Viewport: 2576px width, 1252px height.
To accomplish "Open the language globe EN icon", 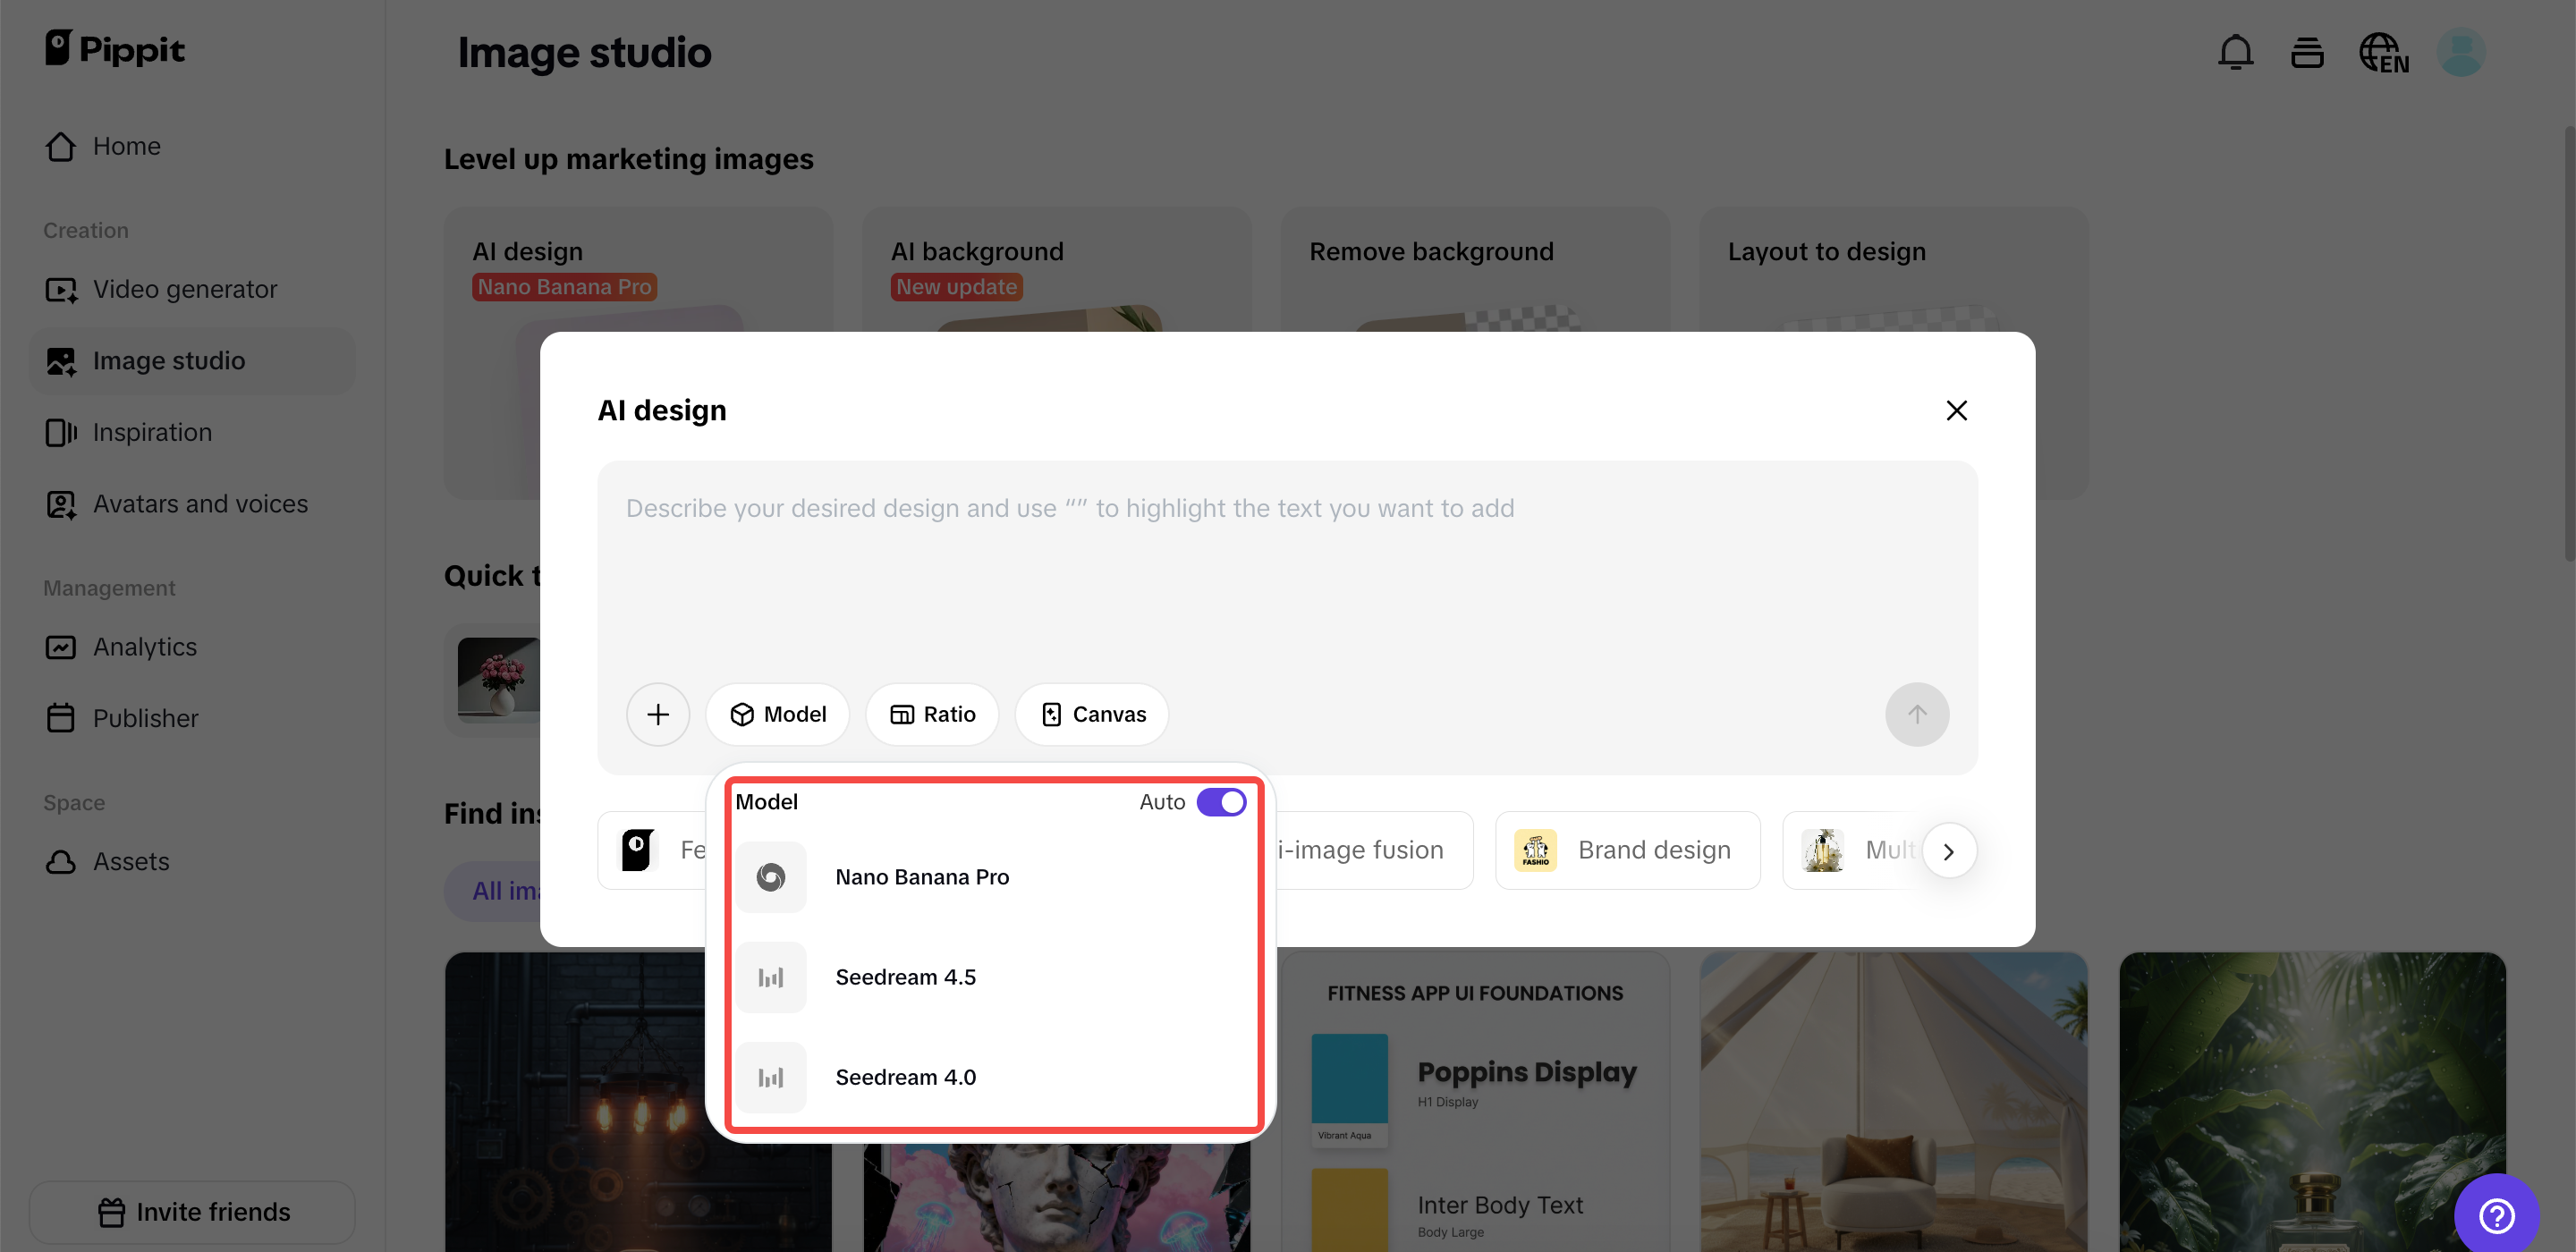I will pos(2383,52).
